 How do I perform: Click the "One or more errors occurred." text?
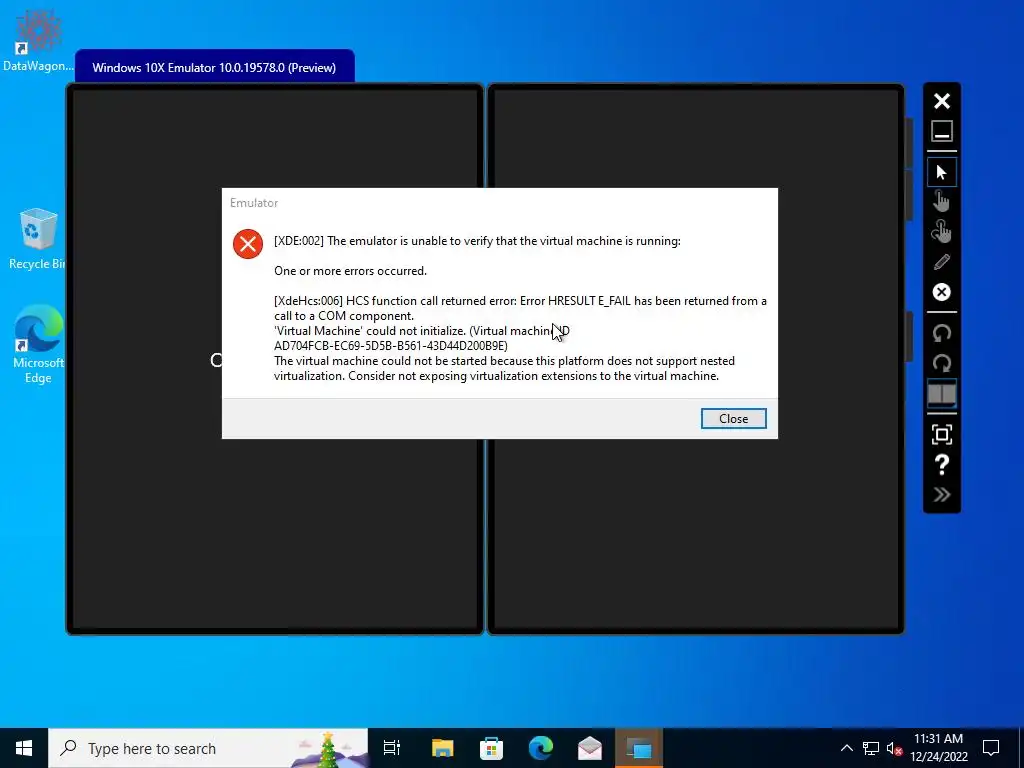click(x=350, y=271)
